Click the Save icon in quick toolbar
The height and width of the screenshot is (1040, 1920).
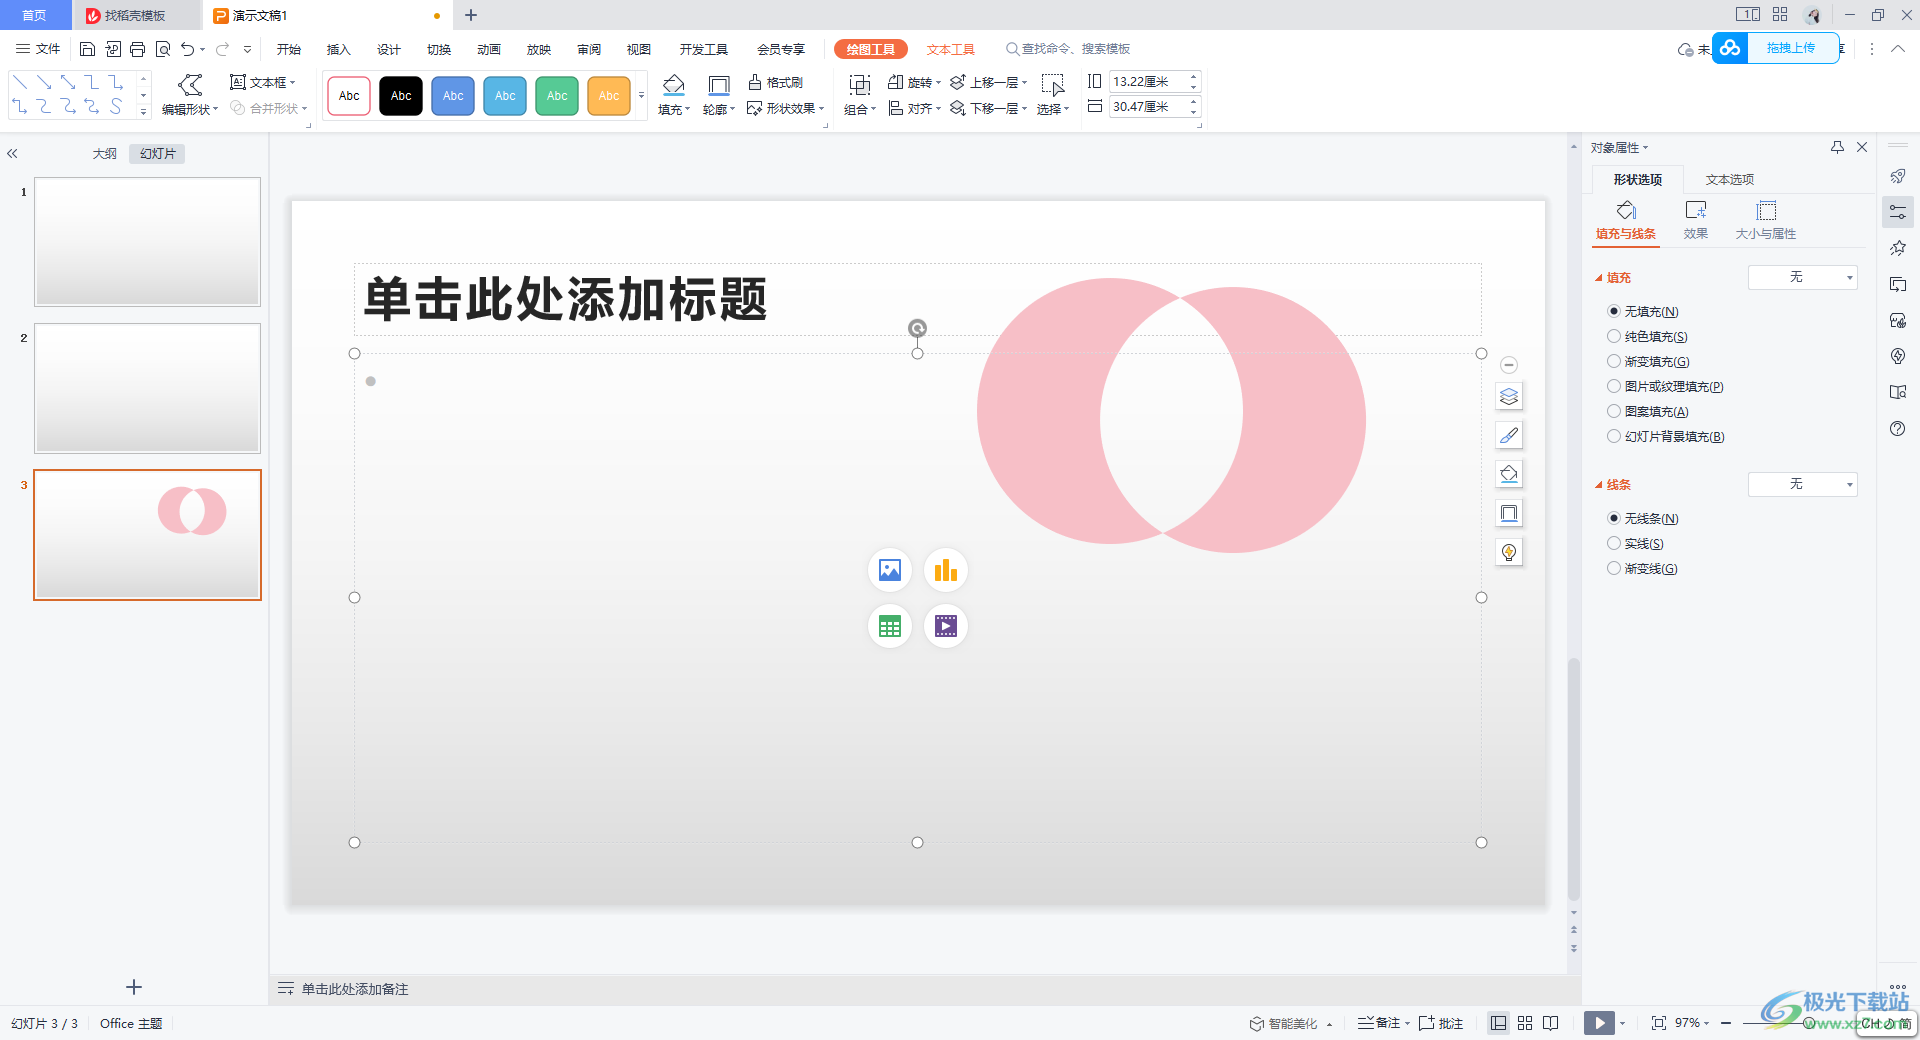(87, 49)
